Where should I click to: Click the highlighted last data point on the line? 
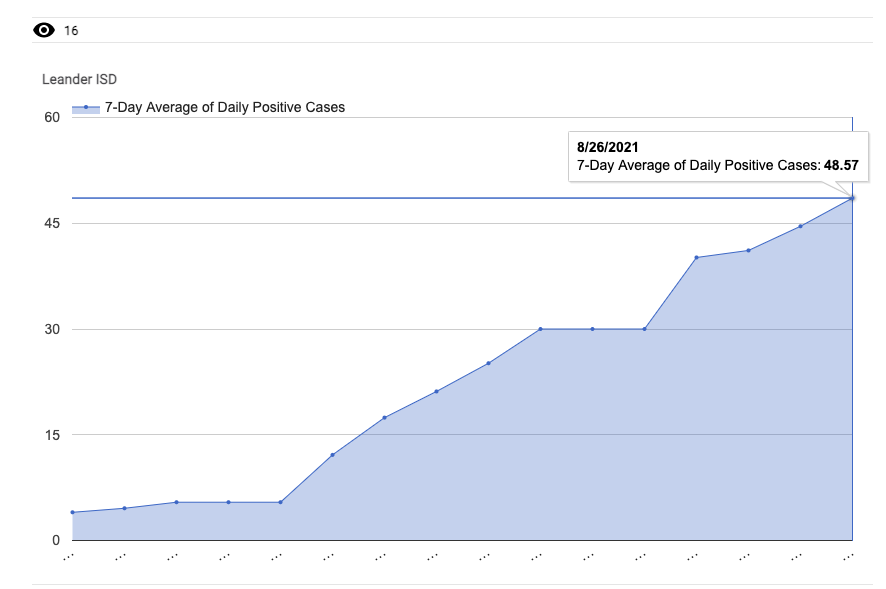tap(852, 198)
